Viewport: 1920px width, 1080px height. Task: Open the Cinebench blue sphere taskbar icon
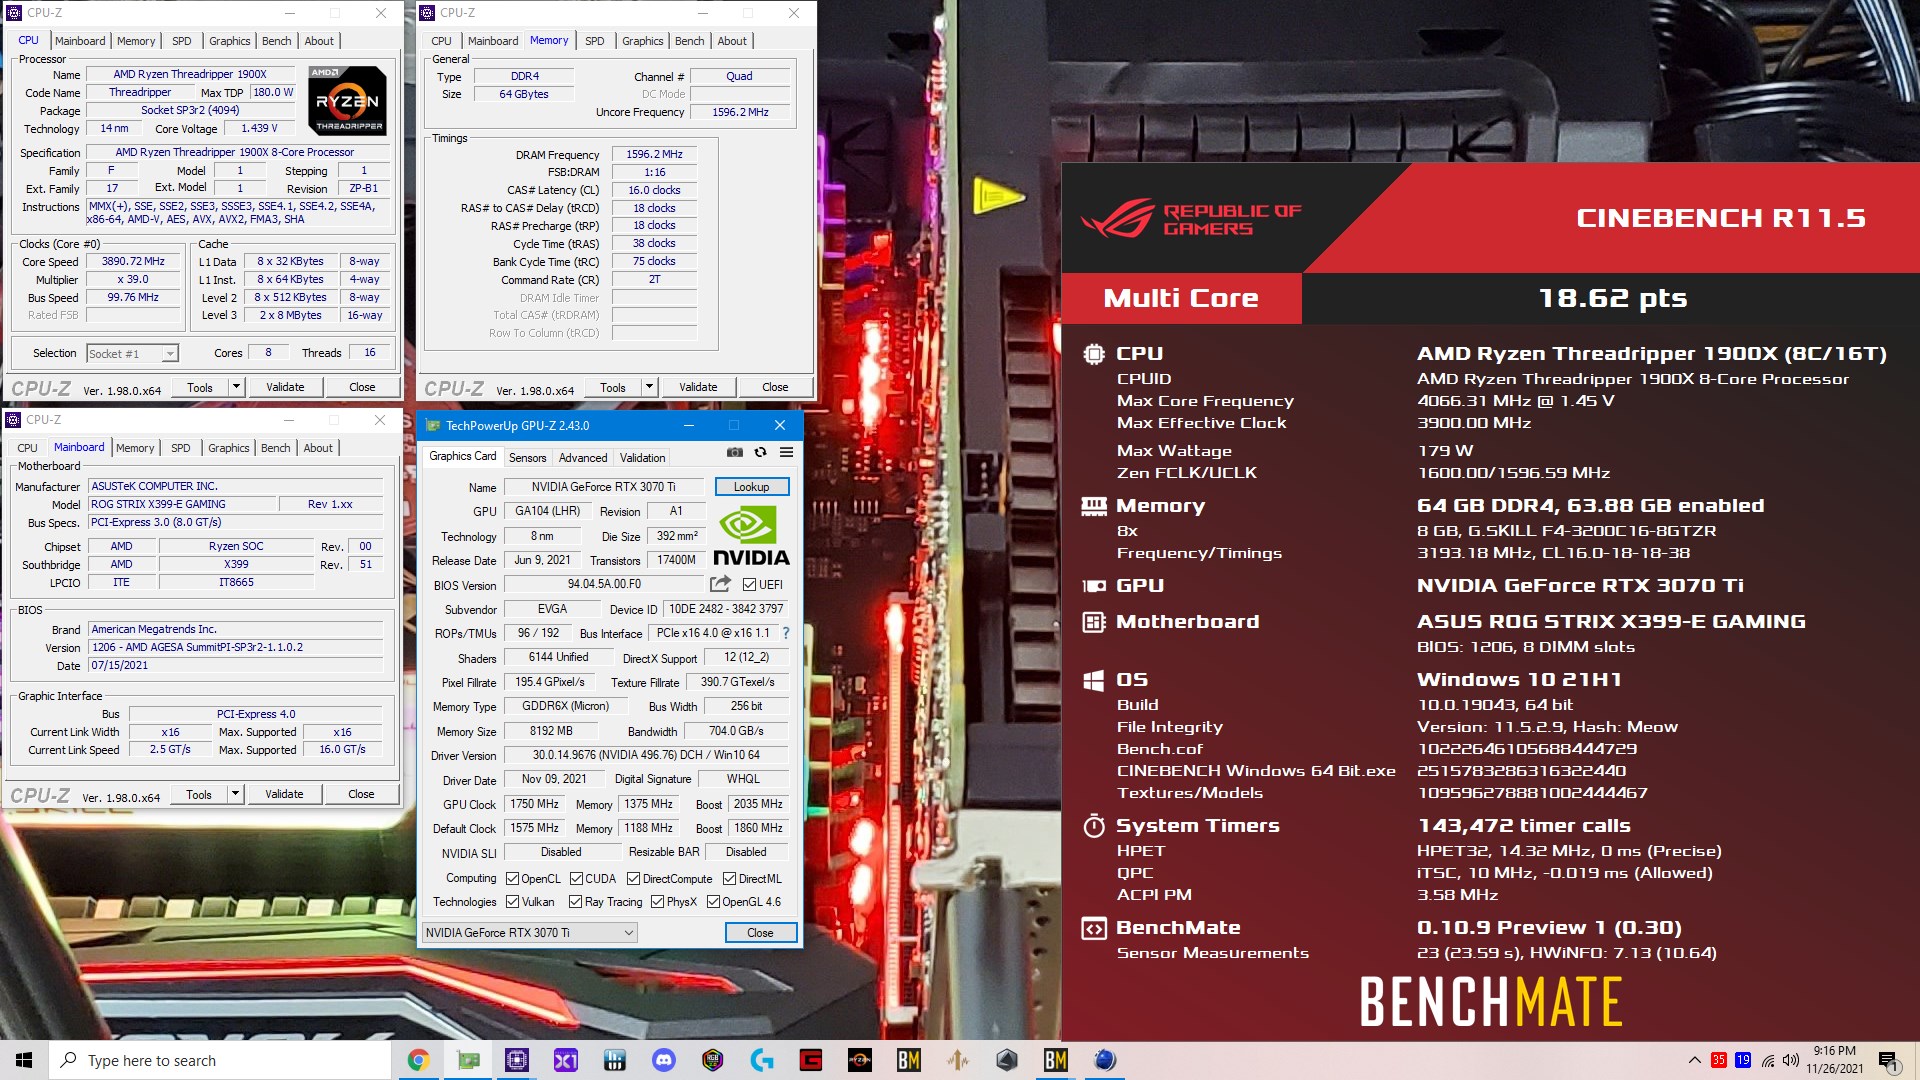pyautogui.click(x=1105, y=1060)
